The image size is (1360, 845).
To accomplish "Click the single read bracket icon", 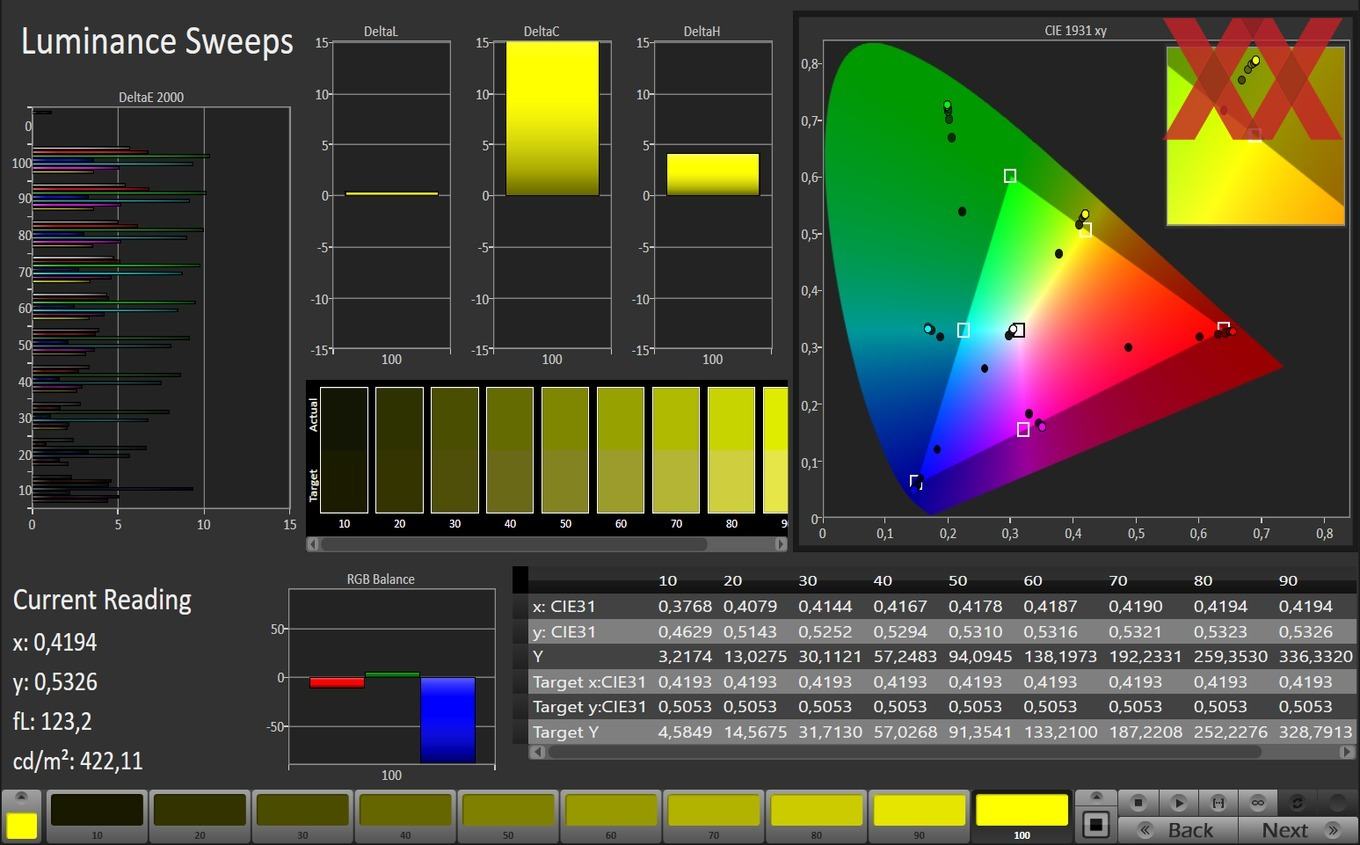I will 1219,802.
